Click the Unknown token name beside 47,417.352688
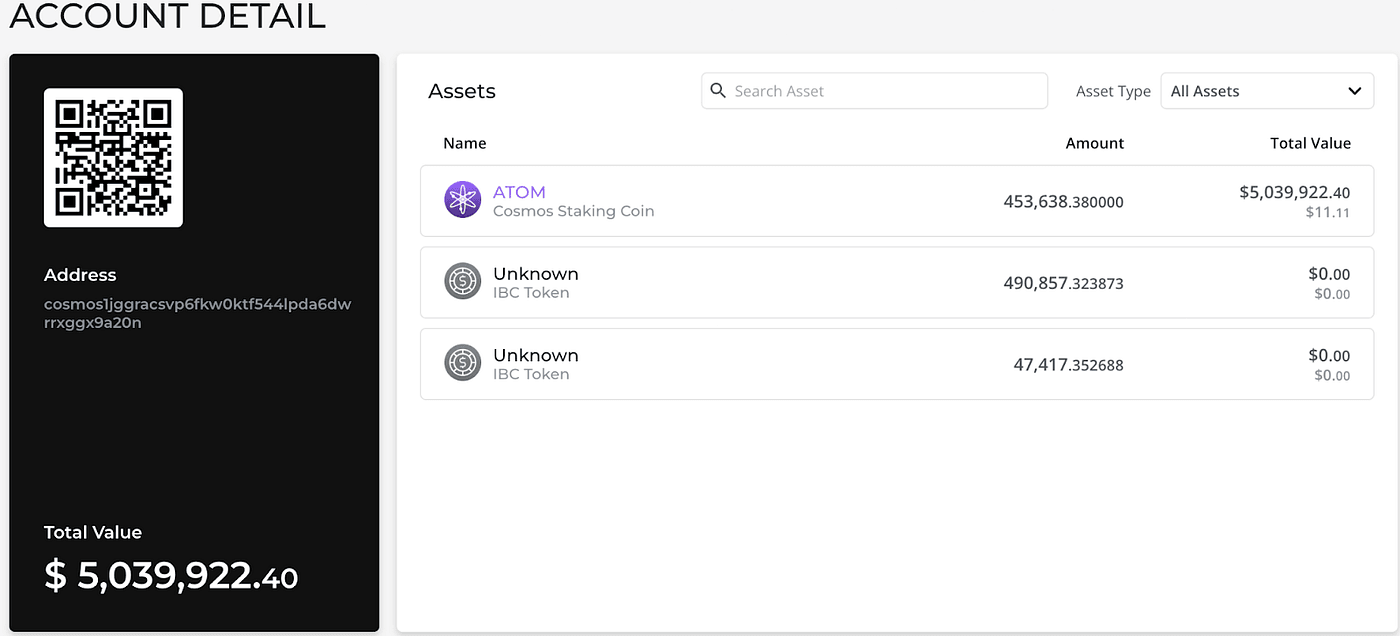The height and width of the screenshot is (636, 1400). pos(535,355)
